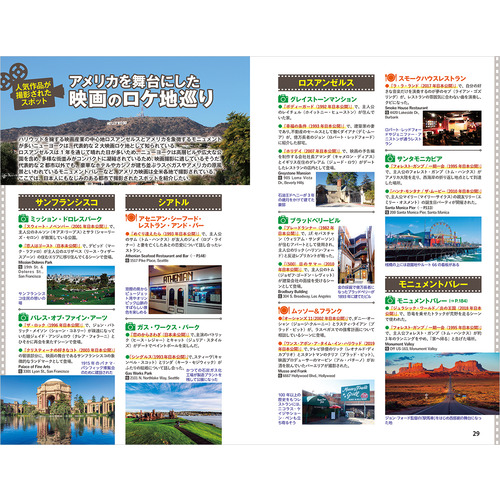
Task: Click the サンタモニカピア heading text
Action: [419, 158]
